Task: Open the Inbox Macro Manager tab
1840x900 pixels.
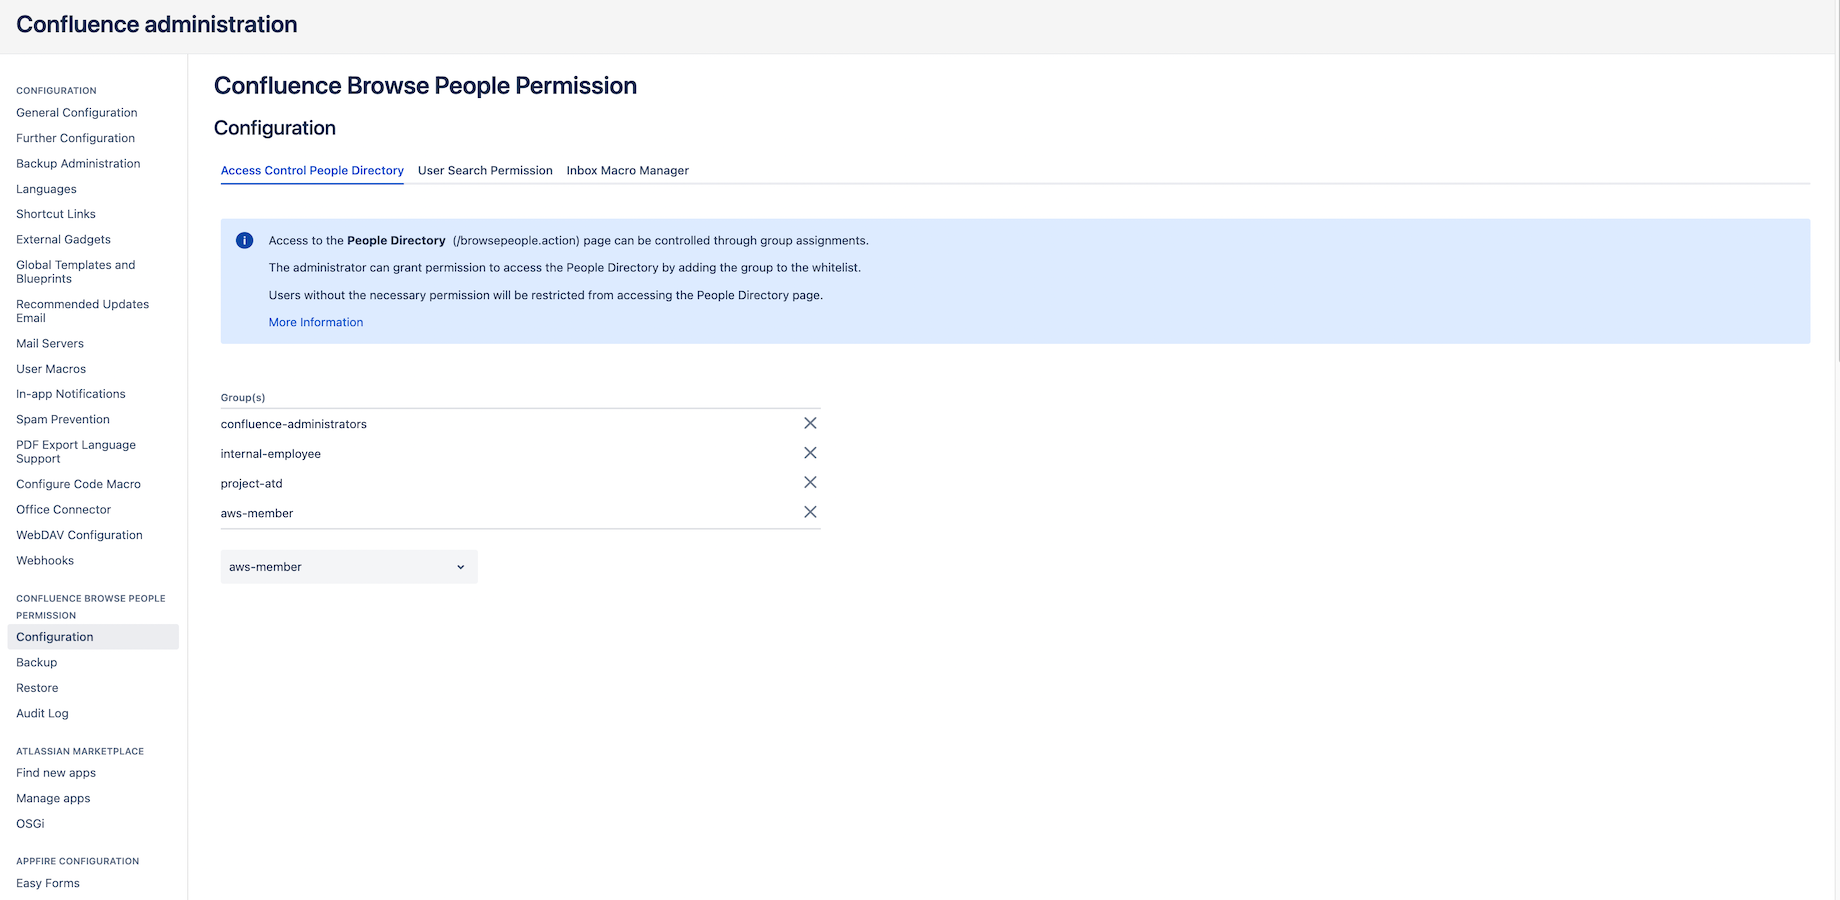Action: pos(628,170)
